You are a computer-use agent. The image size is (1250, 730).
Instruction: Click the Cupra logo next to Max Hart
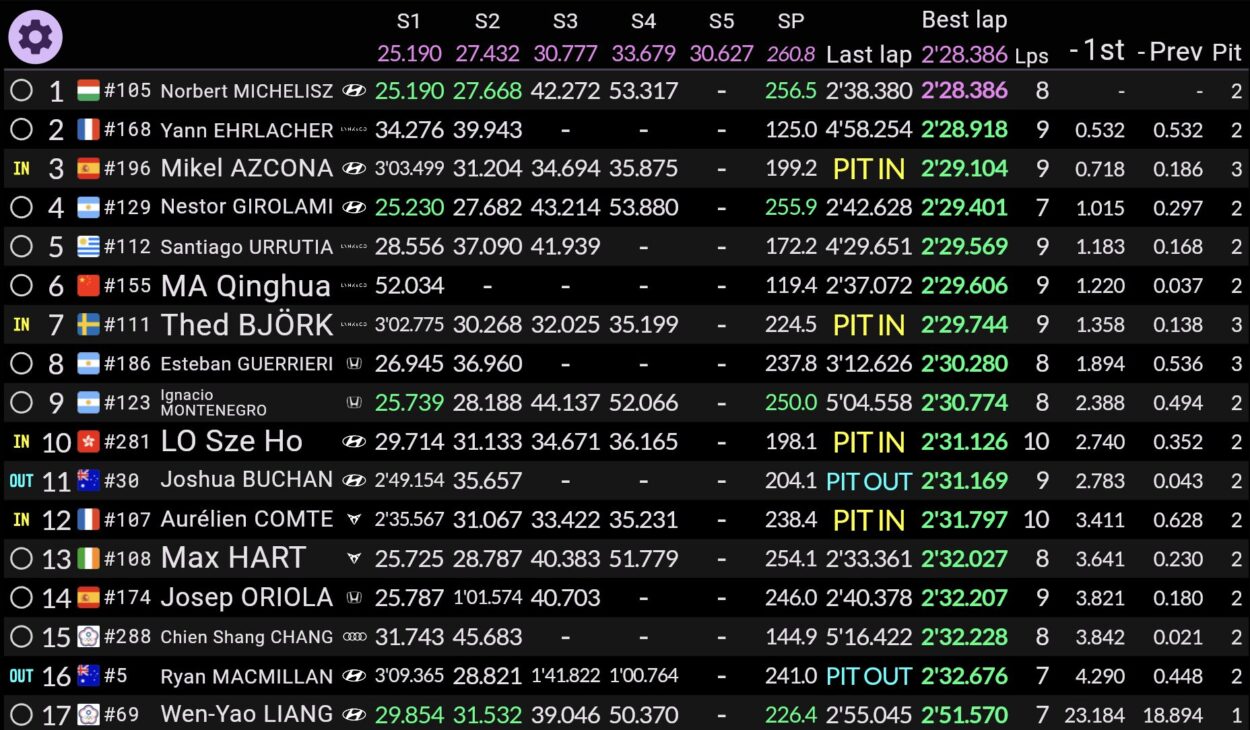[353, 558]
